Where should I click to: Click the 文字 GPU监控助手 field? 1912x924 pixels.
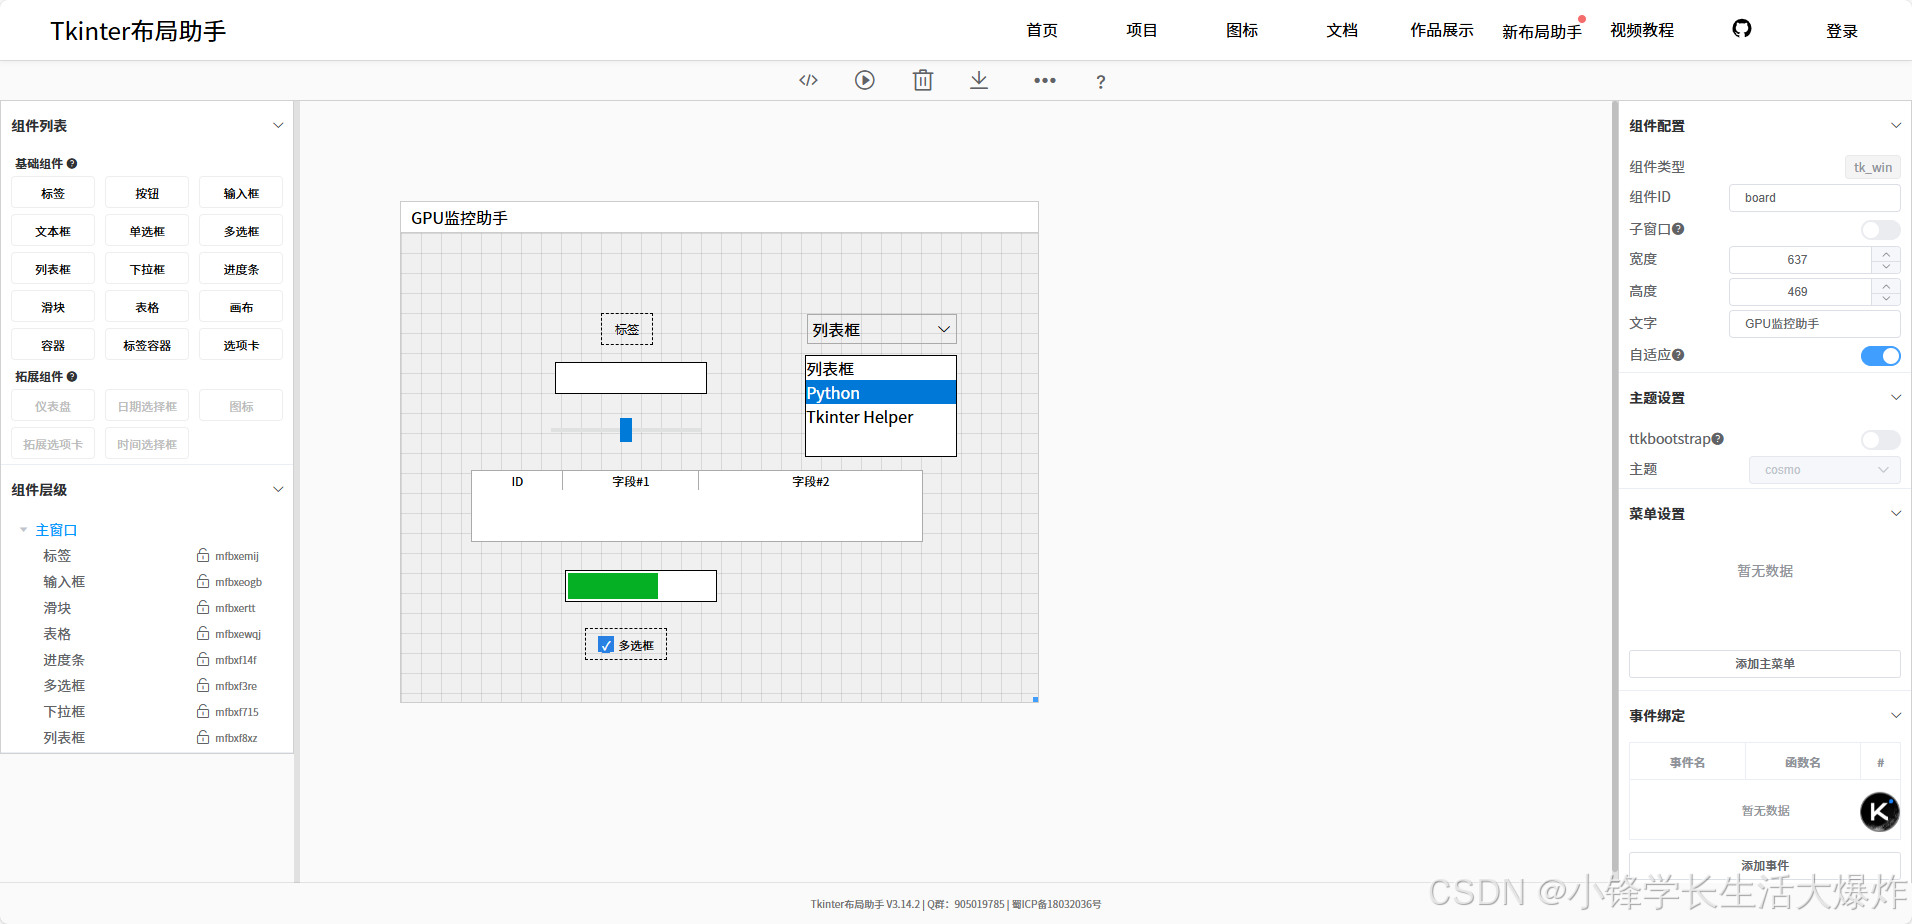[1814, 324]
